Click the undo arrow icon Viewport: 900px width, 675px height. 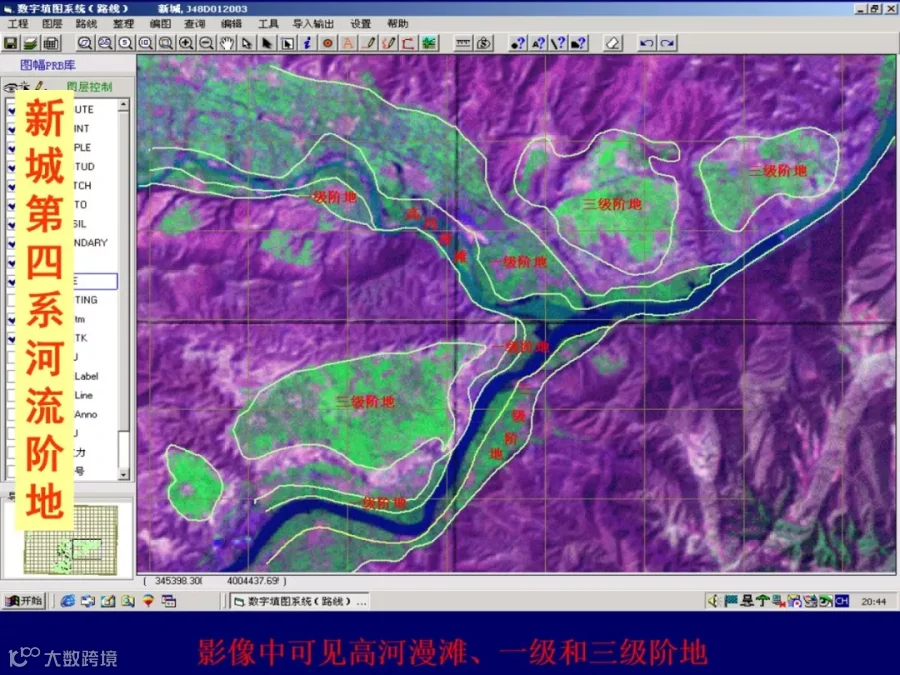pyautogui.click(x=646, y=43)
